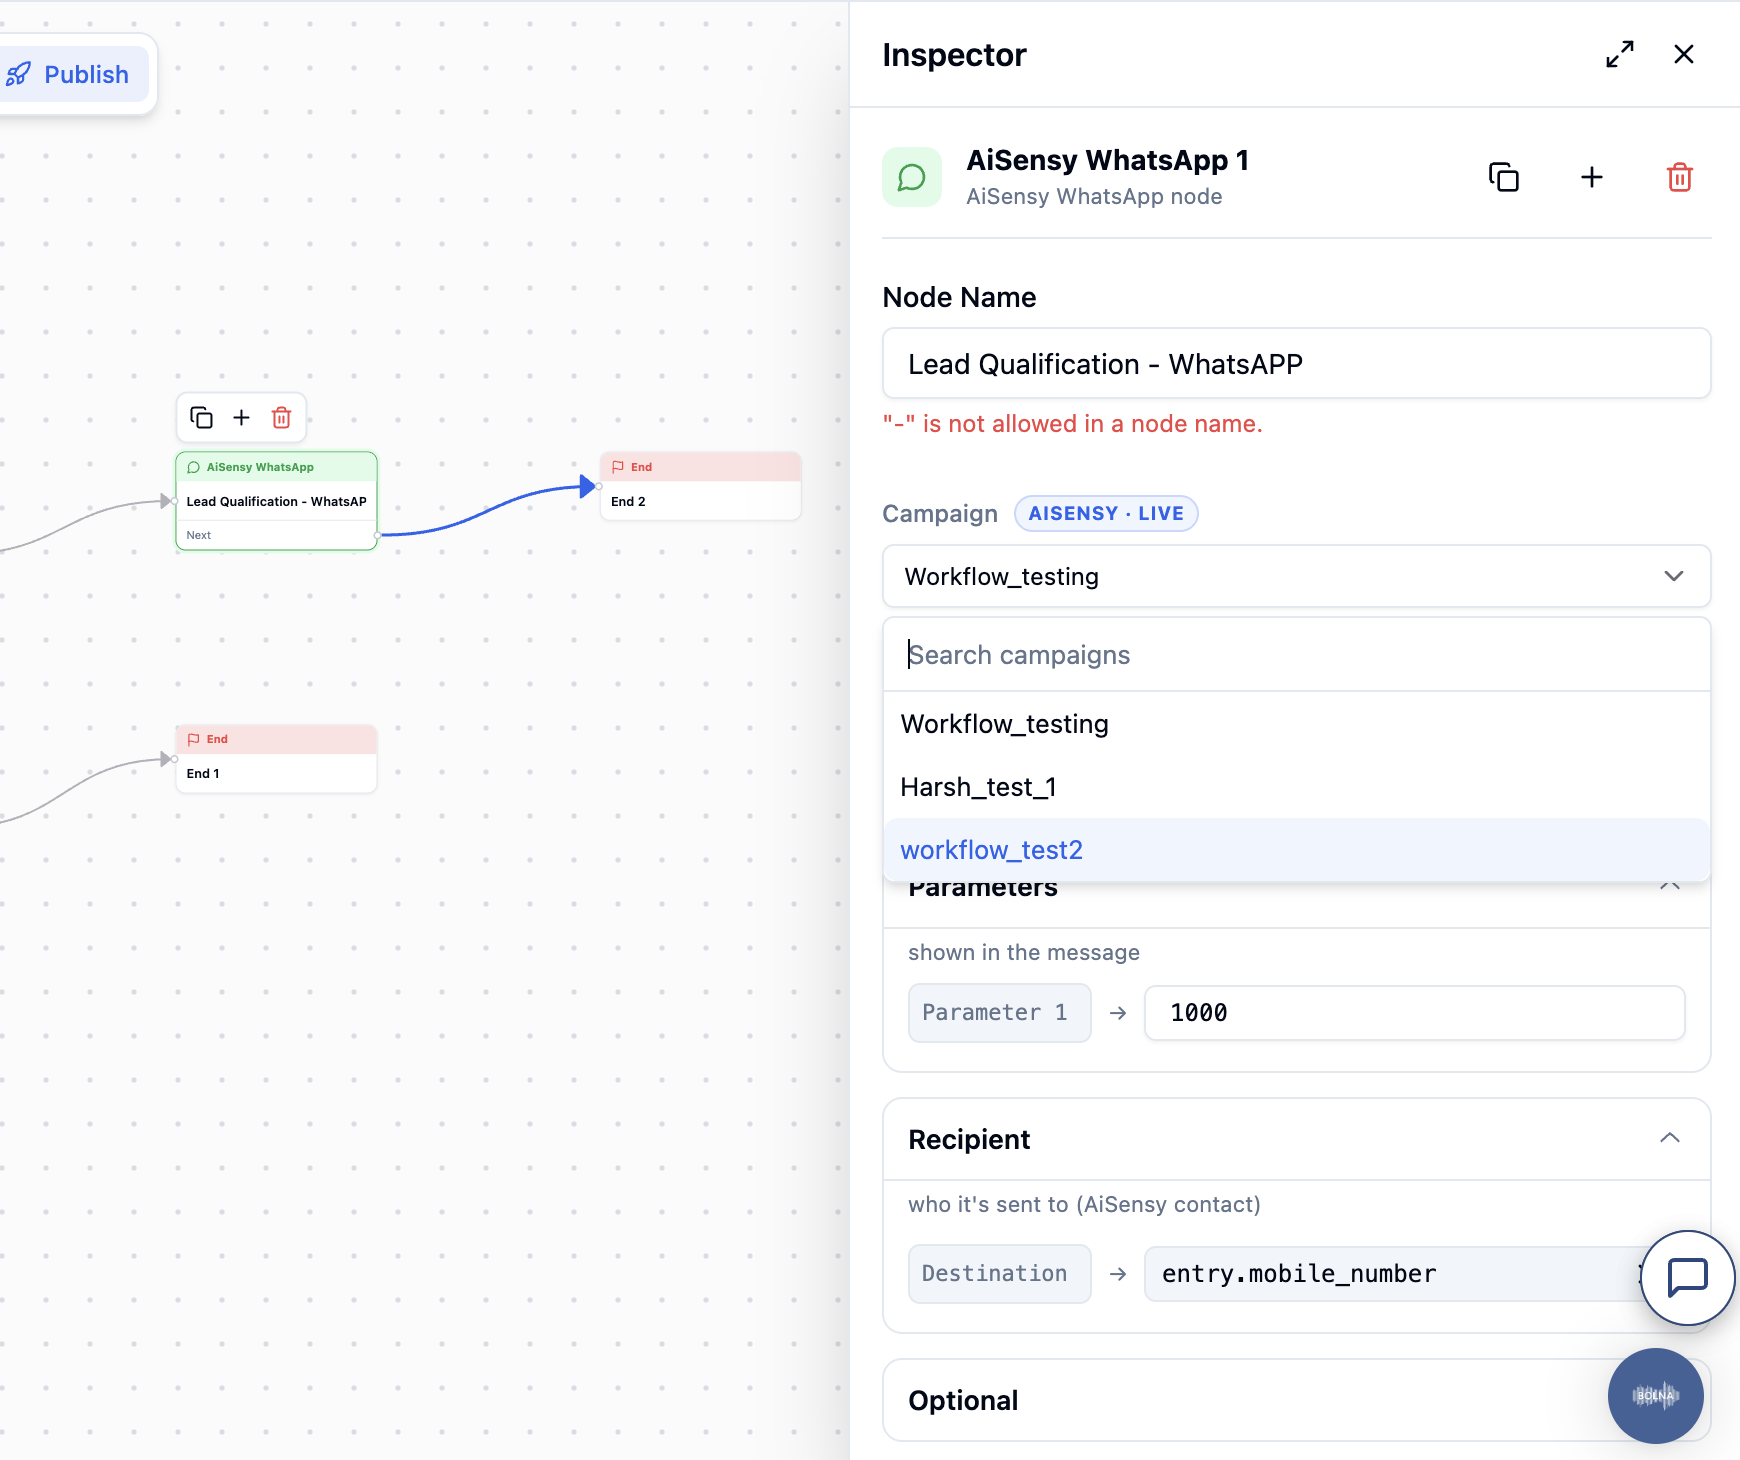
Task: Open the chat bubble widget
Action: pyautogui.click(x=1688, y=1278)
